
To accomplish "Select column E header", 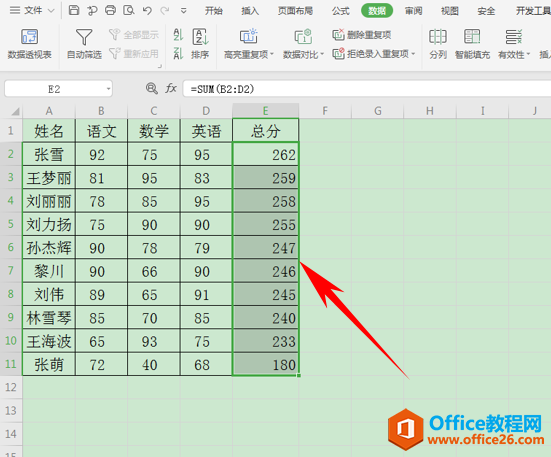I will 266,111.
